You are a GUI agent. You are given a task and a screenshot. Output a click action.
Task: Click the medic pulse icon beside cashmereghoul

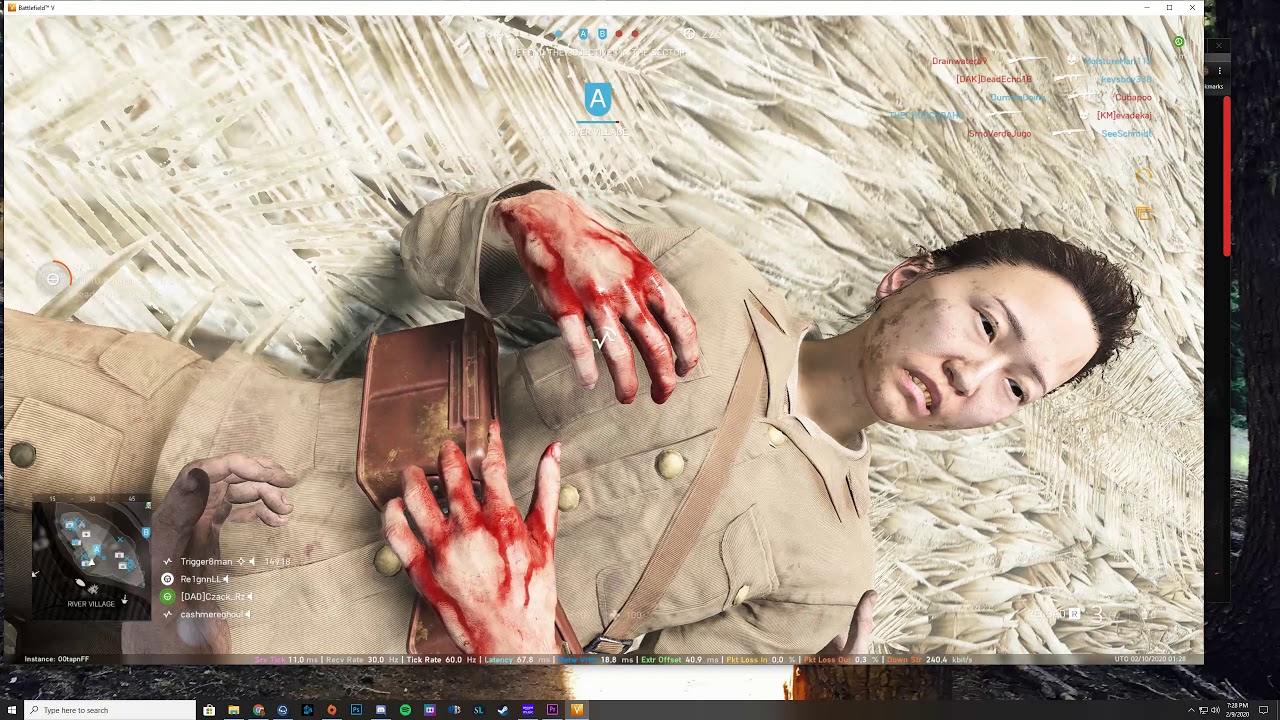pos(168,614)
